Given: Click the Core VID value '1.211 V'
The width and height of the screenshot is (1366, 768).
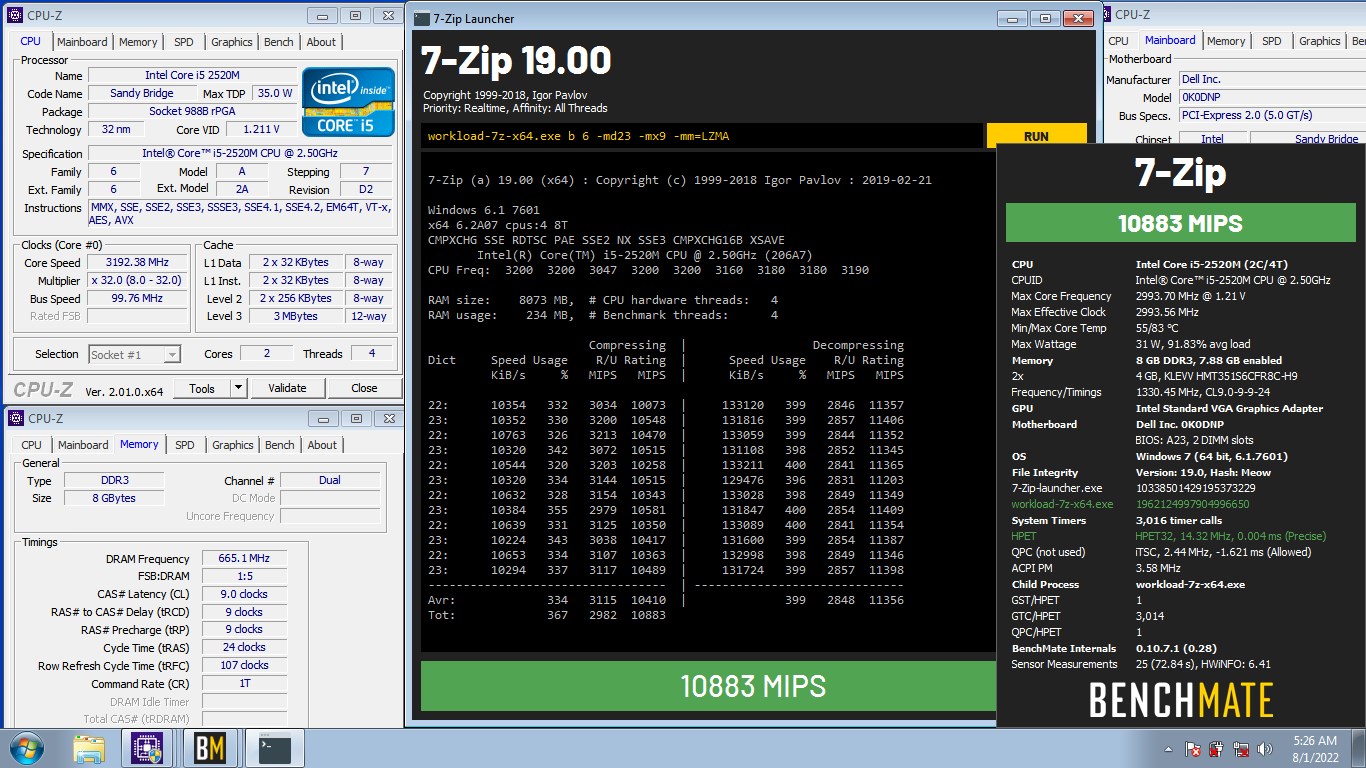Looking at the screenshot, I should pos(261,129).
